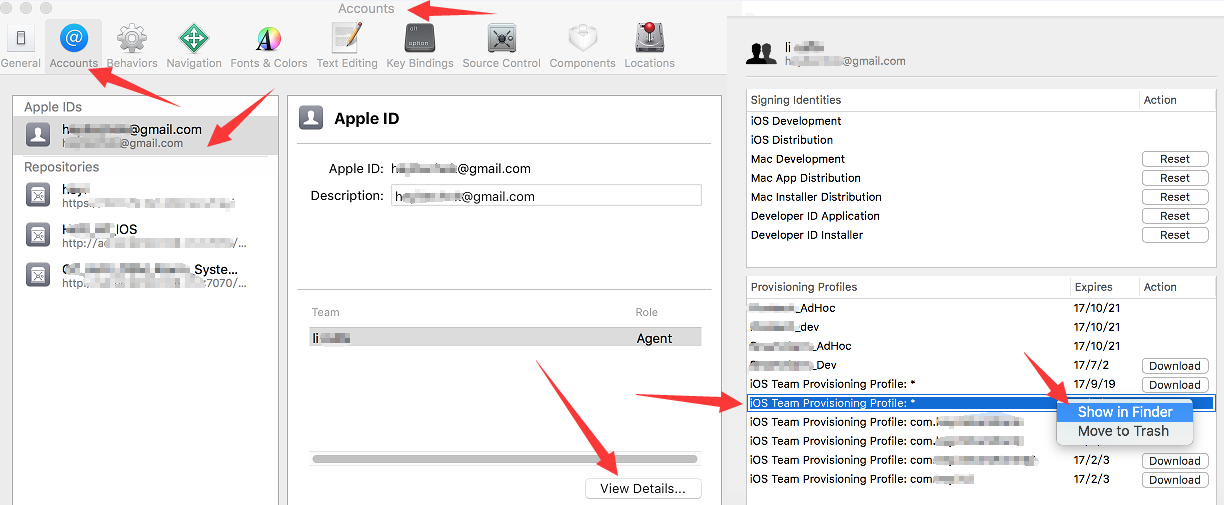1224x505 pixels.
Task: Choose Show in Finder from context menu
Action: click(1125, 412)
